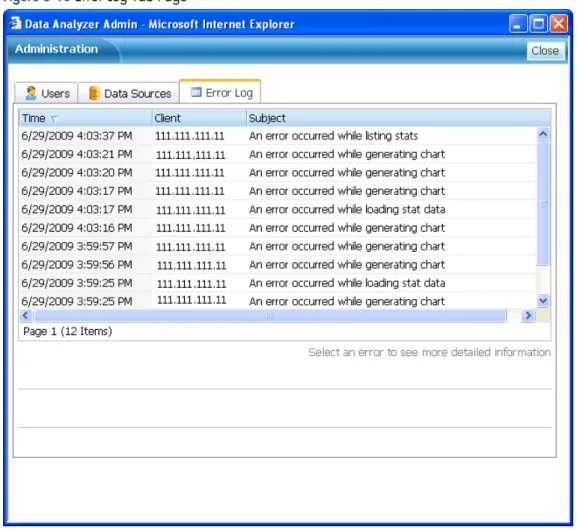Select the Error Log tab

click(220, 92)
